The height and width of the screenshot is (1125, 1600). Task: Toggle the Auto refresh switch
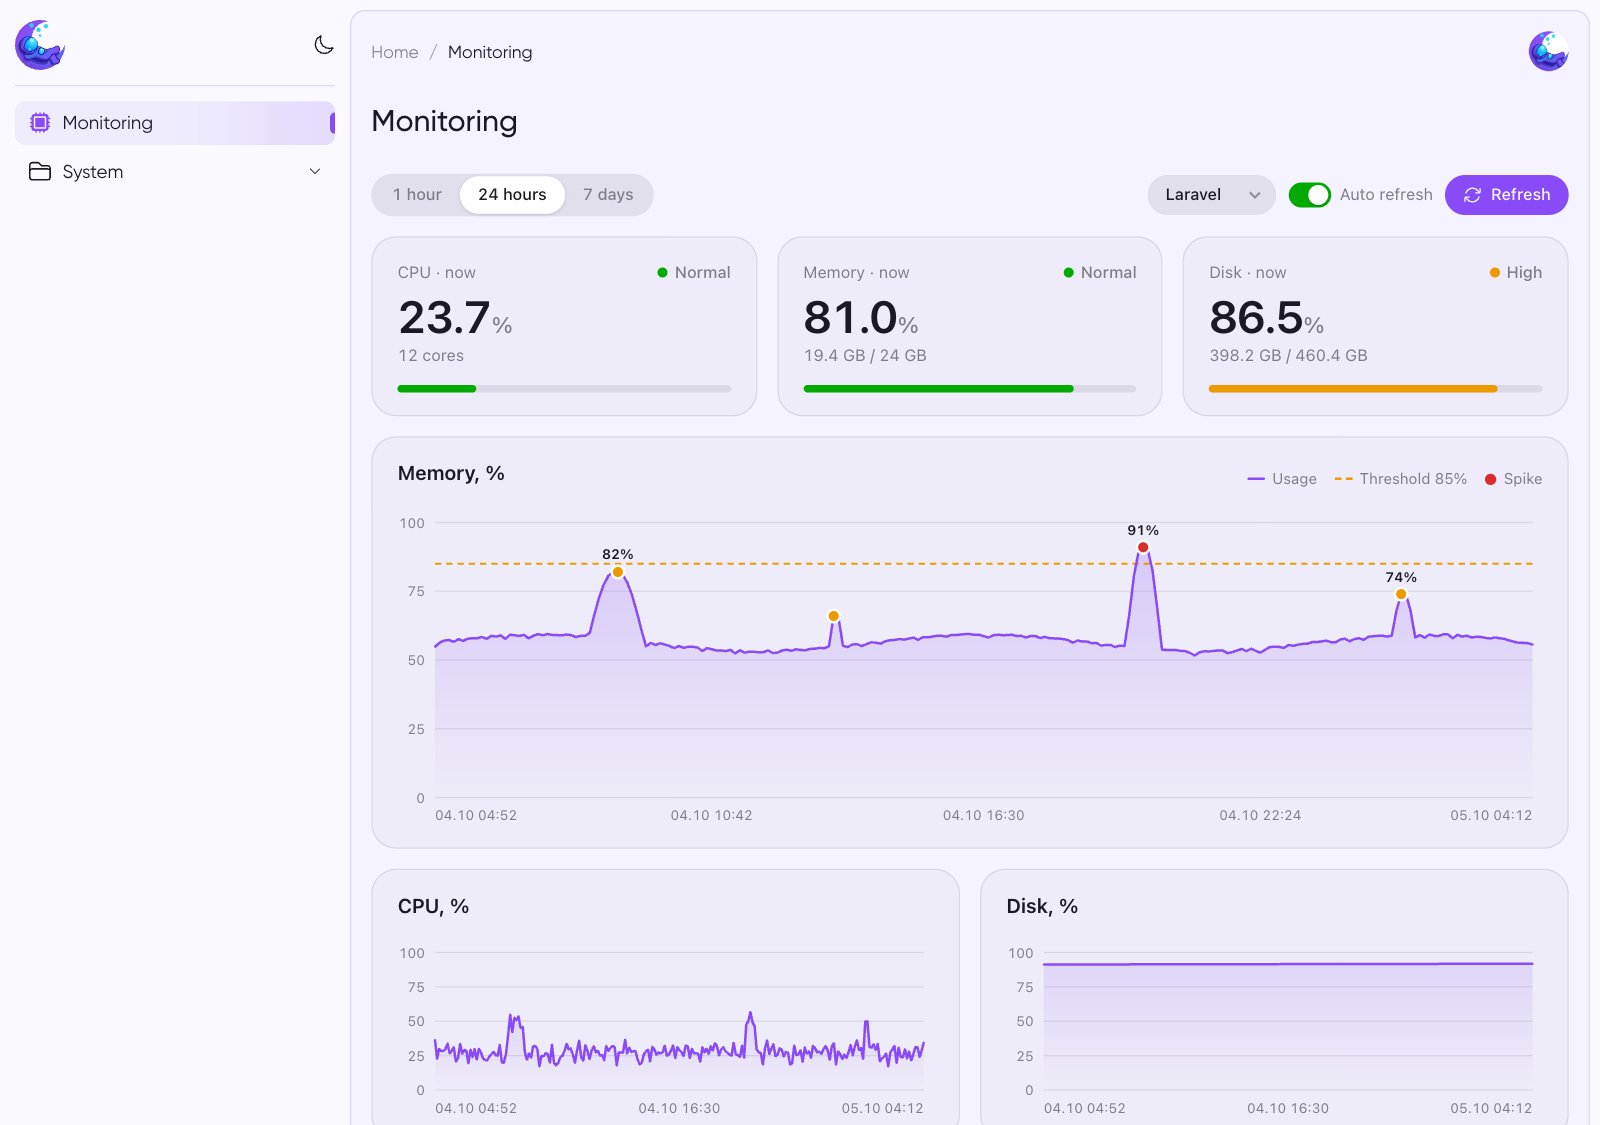(1309, 195)
